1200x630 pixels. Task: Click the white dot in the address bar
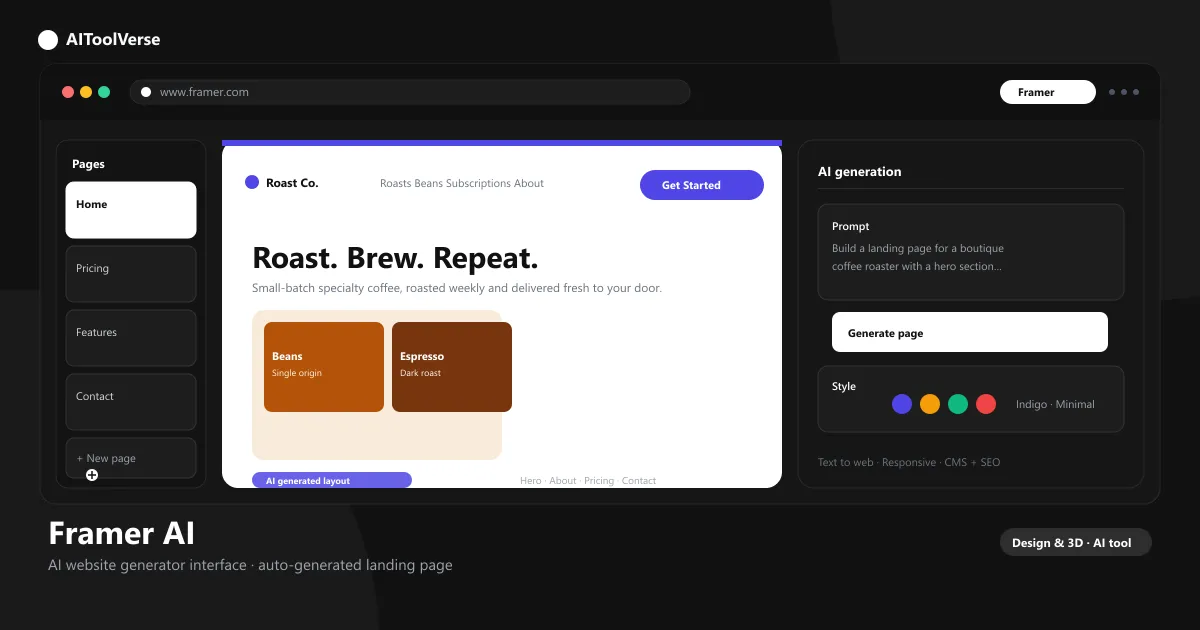146,92
